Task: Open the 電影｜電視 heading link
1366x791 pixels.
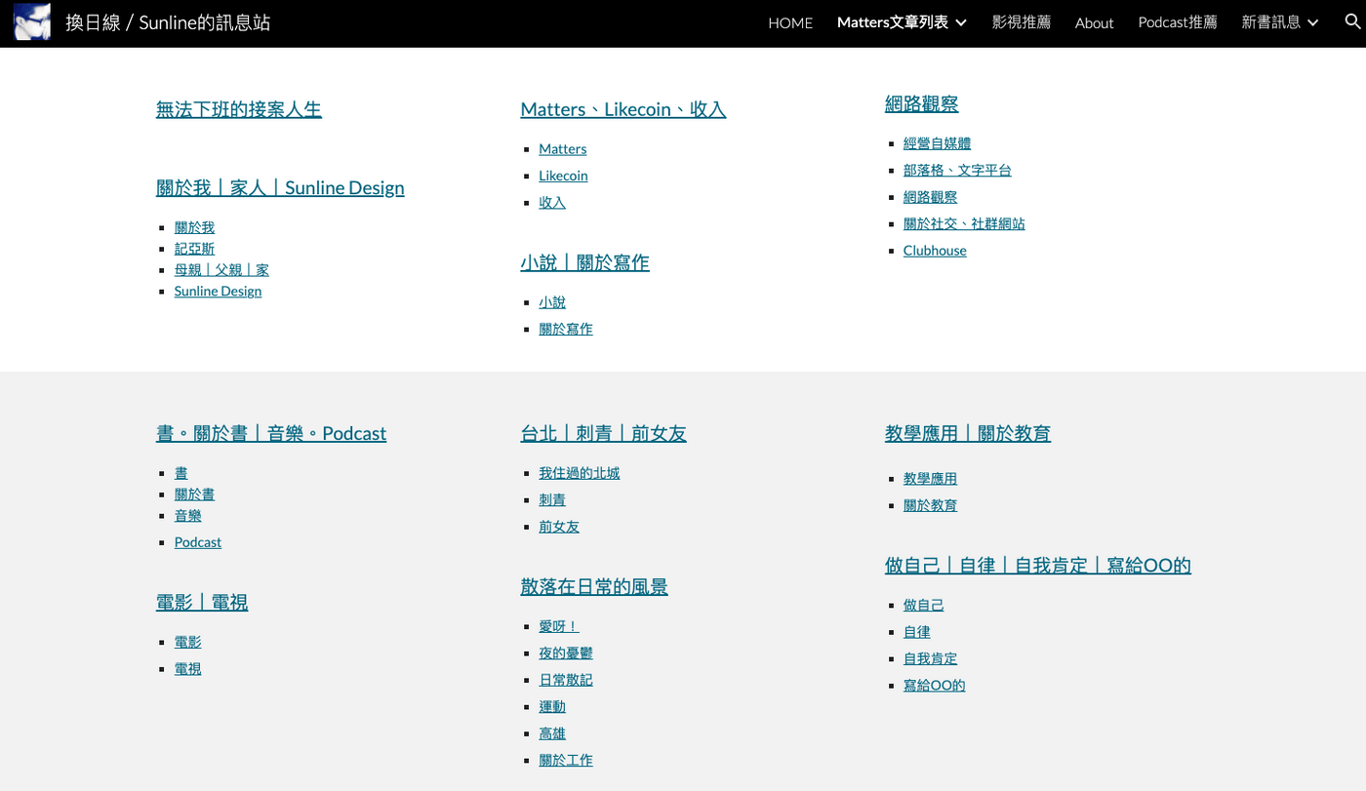Action: [x=202, y=602]
